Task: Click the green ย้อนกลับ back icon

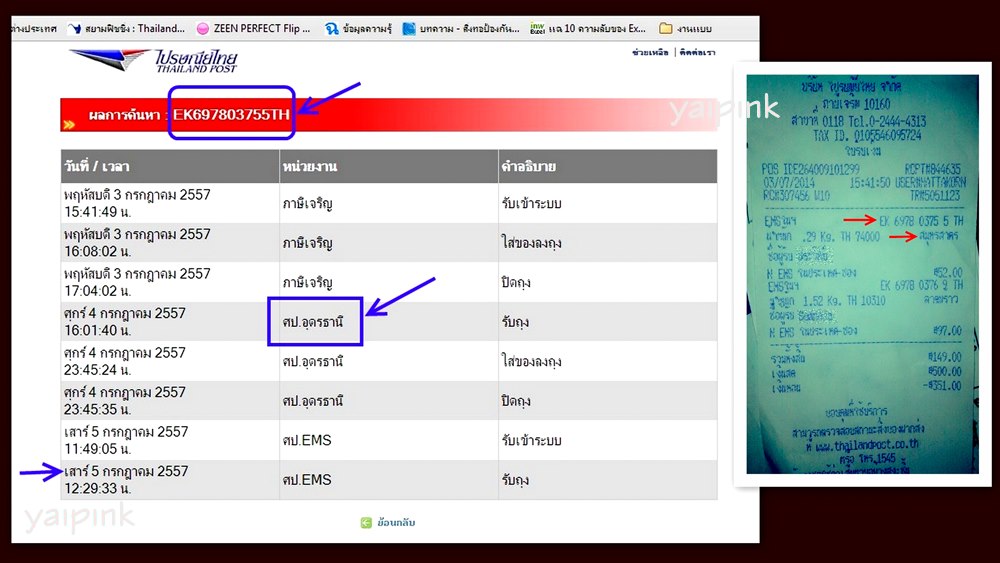Action: 366,523
